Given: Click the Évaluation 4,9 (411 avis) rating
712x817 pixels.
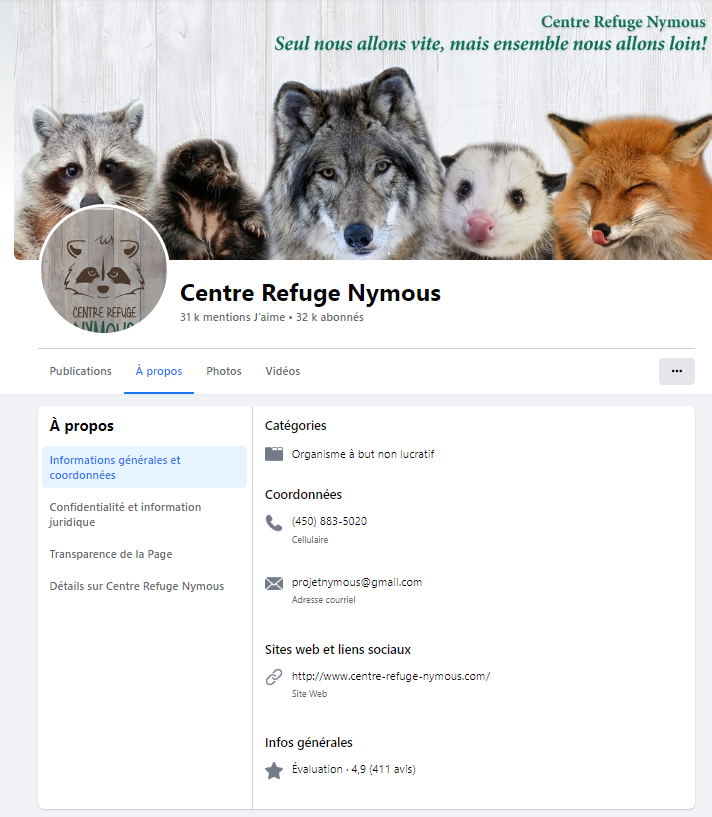Looking at the screenshot, I should (x=354, y=769).
